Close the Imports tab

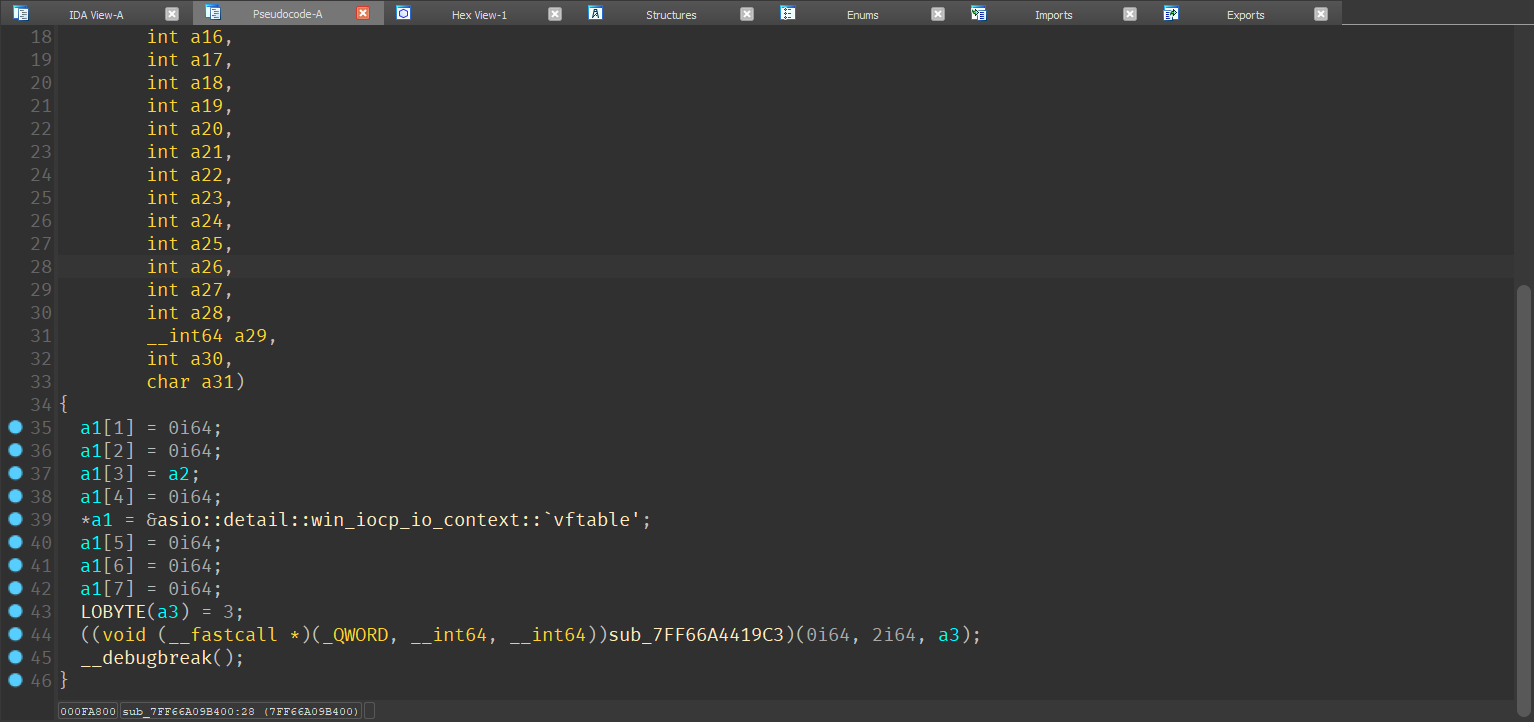[x=1130, y=14]
